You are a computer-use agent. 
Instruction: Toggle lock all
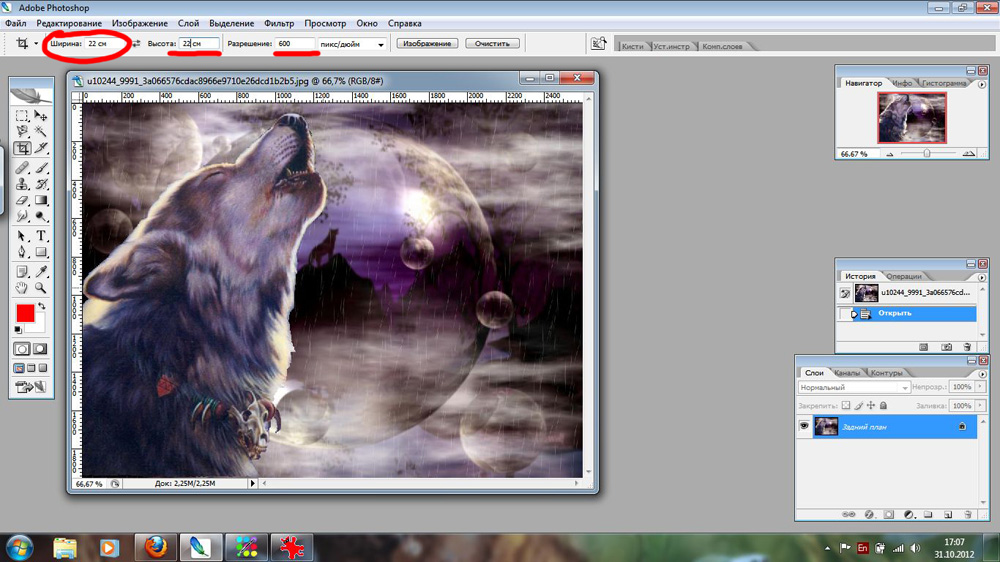click(x=883, y=406)
